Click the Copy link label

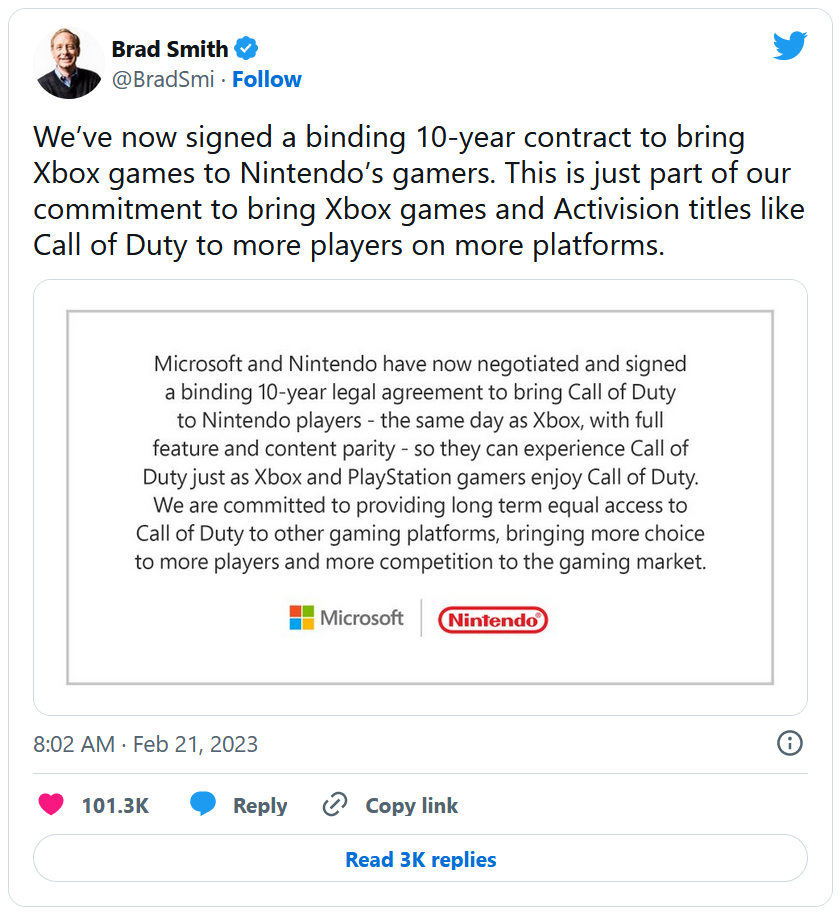(411, 806)
